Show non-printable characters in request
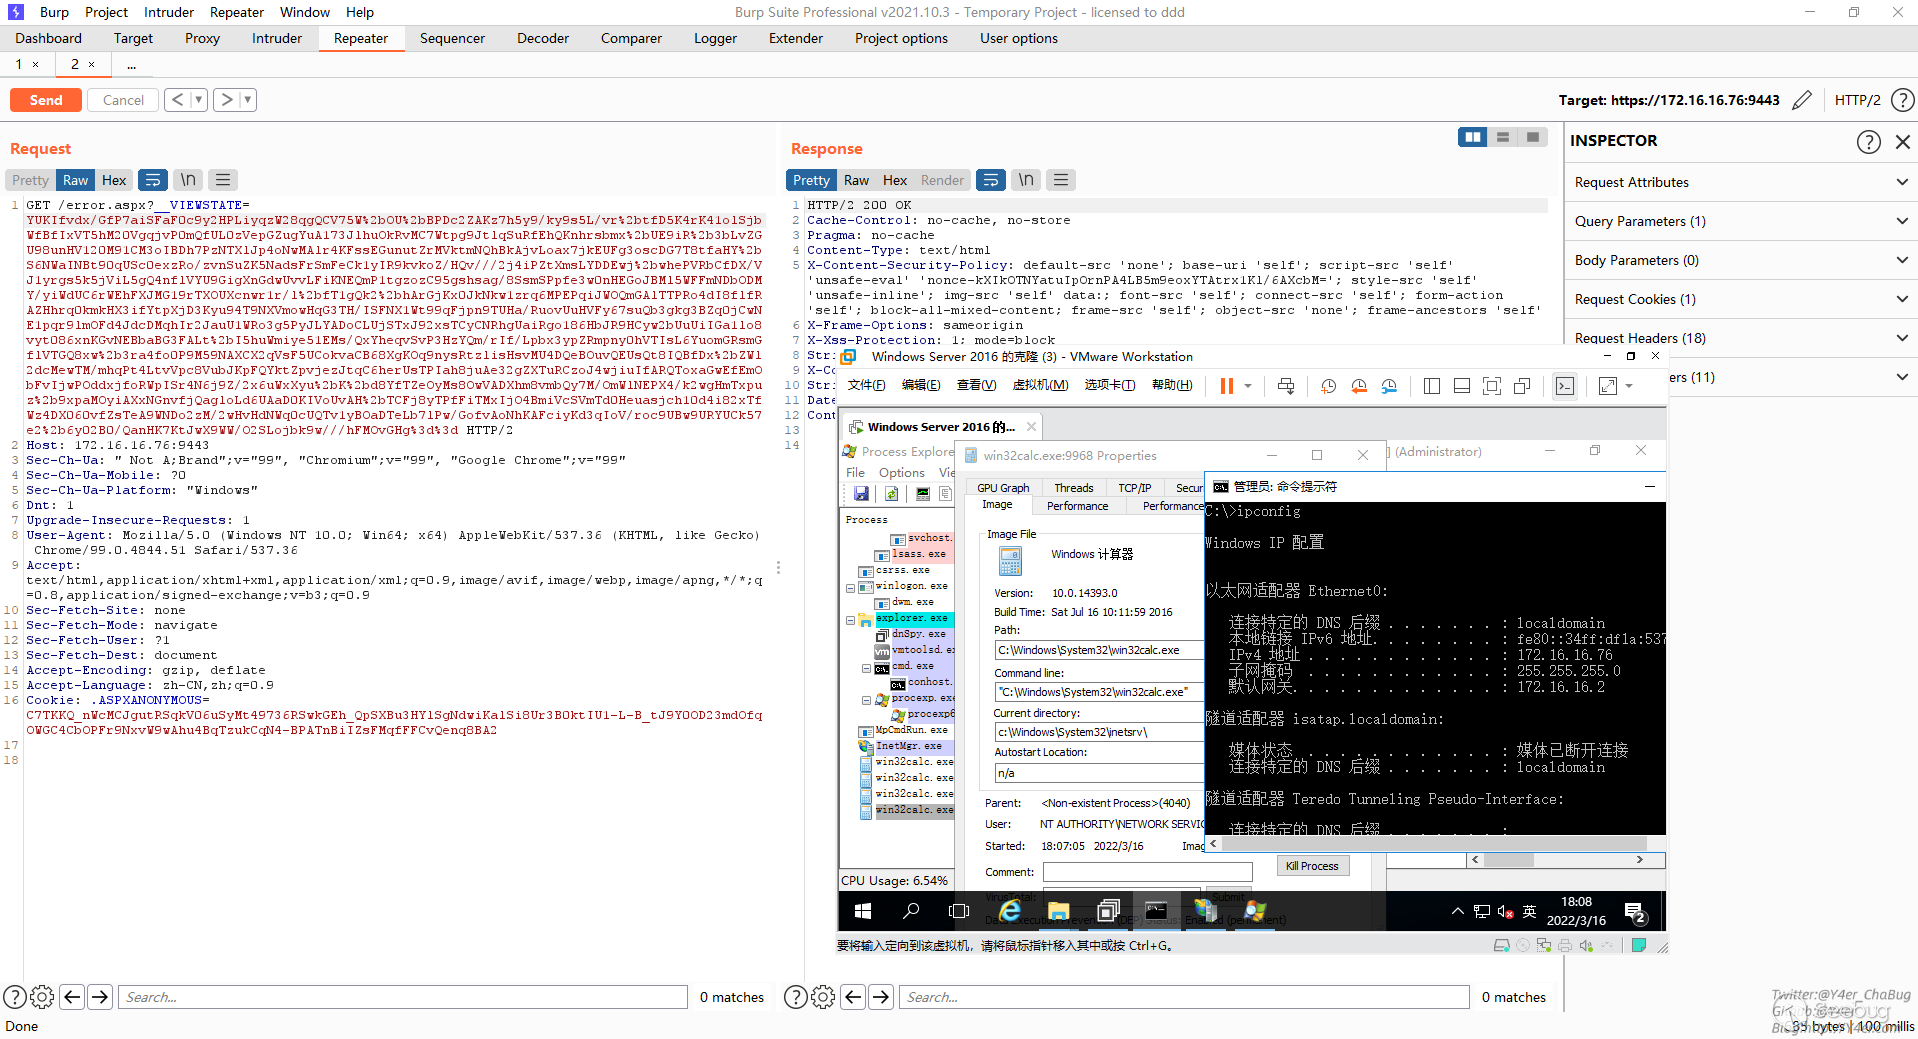The image size is (1918, 1039). coord(188,180)
